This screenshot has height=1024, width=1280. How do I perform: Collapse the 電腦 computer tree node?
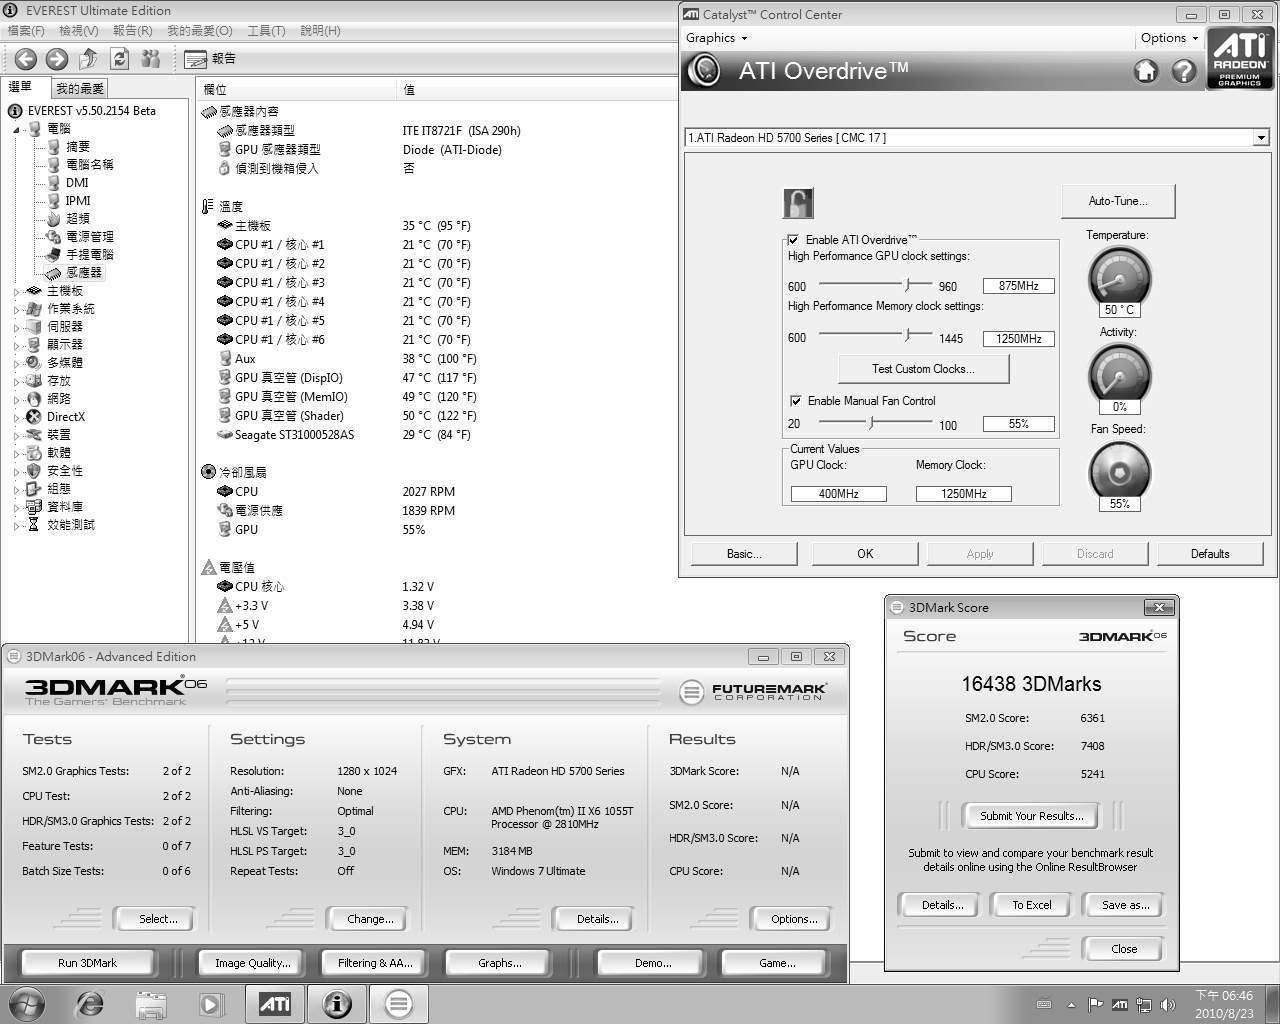coord(17,129)
